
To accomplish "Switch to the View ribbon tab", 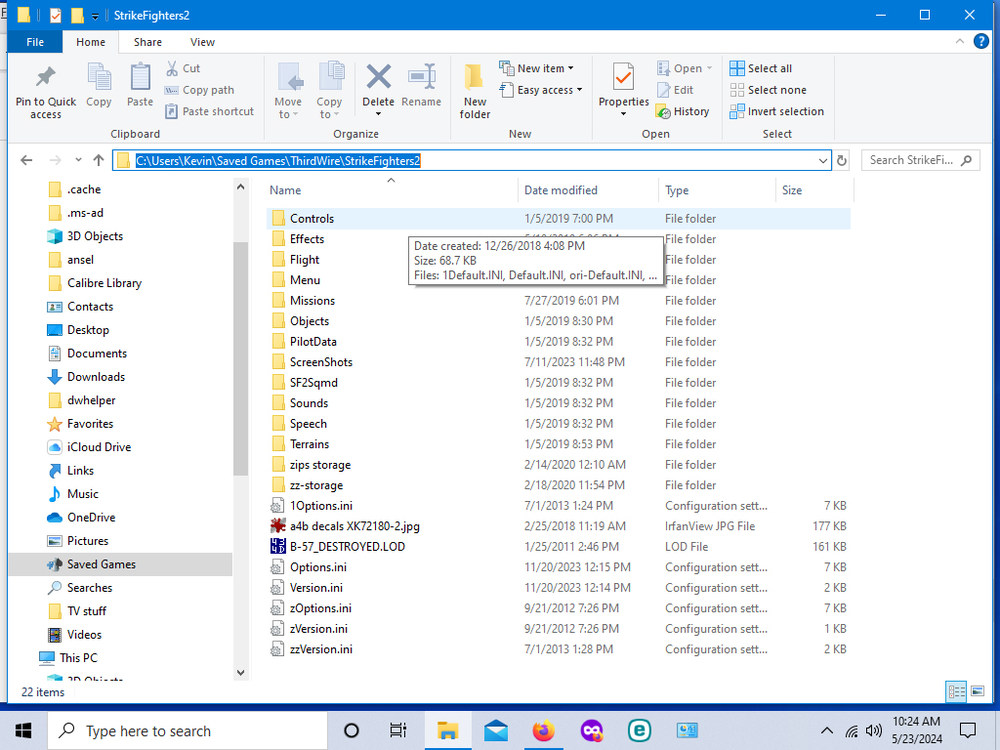I will (x=202, y=42).
